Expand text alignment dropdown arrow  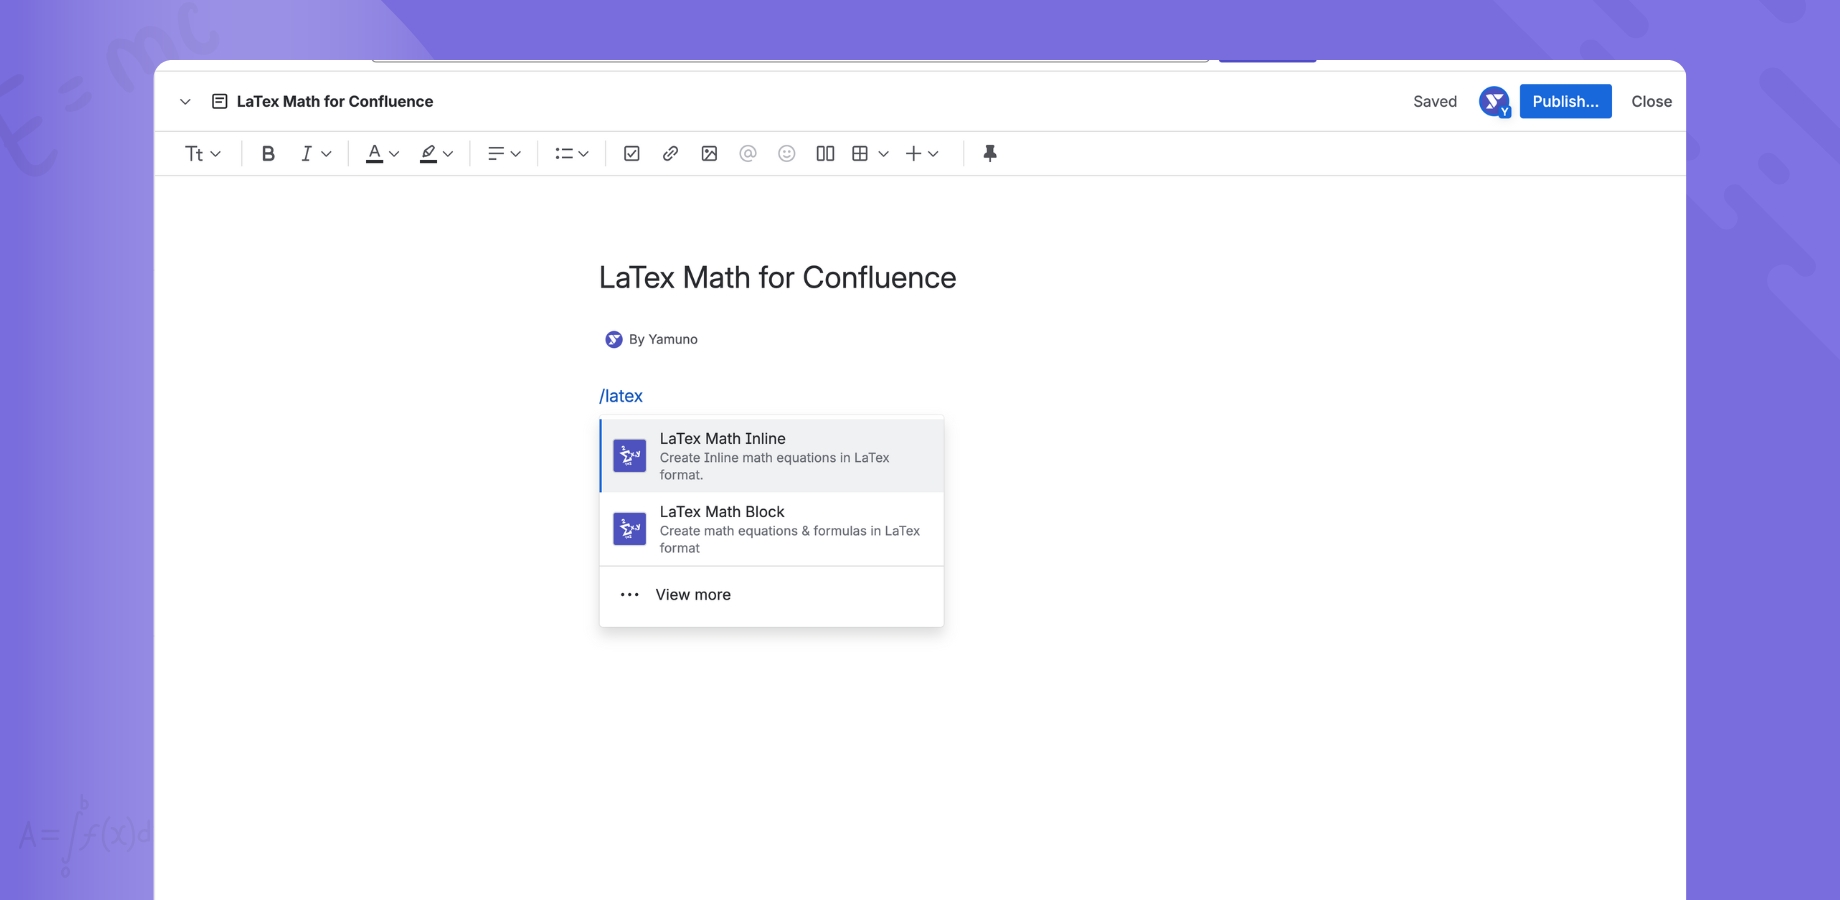click(x=516, y=154)
